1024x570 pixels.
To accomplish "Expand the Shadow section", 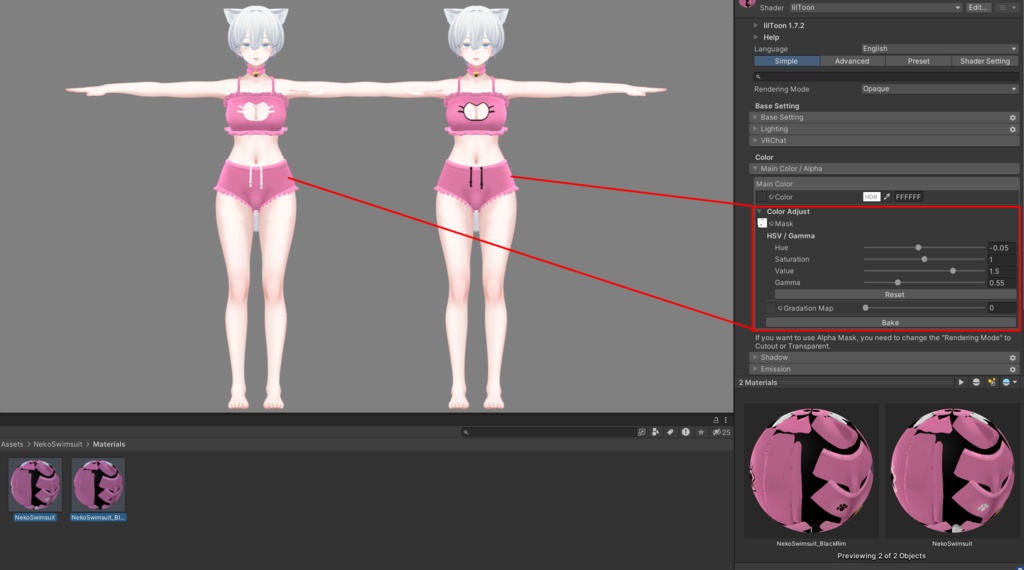I will [x=756, y=358].
